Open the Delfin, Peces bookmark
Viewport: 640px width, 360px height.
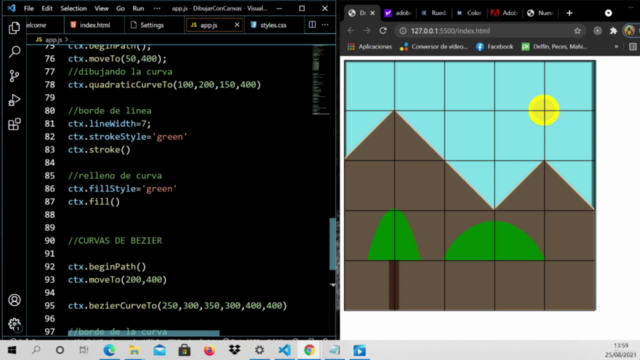coord(554,47)
